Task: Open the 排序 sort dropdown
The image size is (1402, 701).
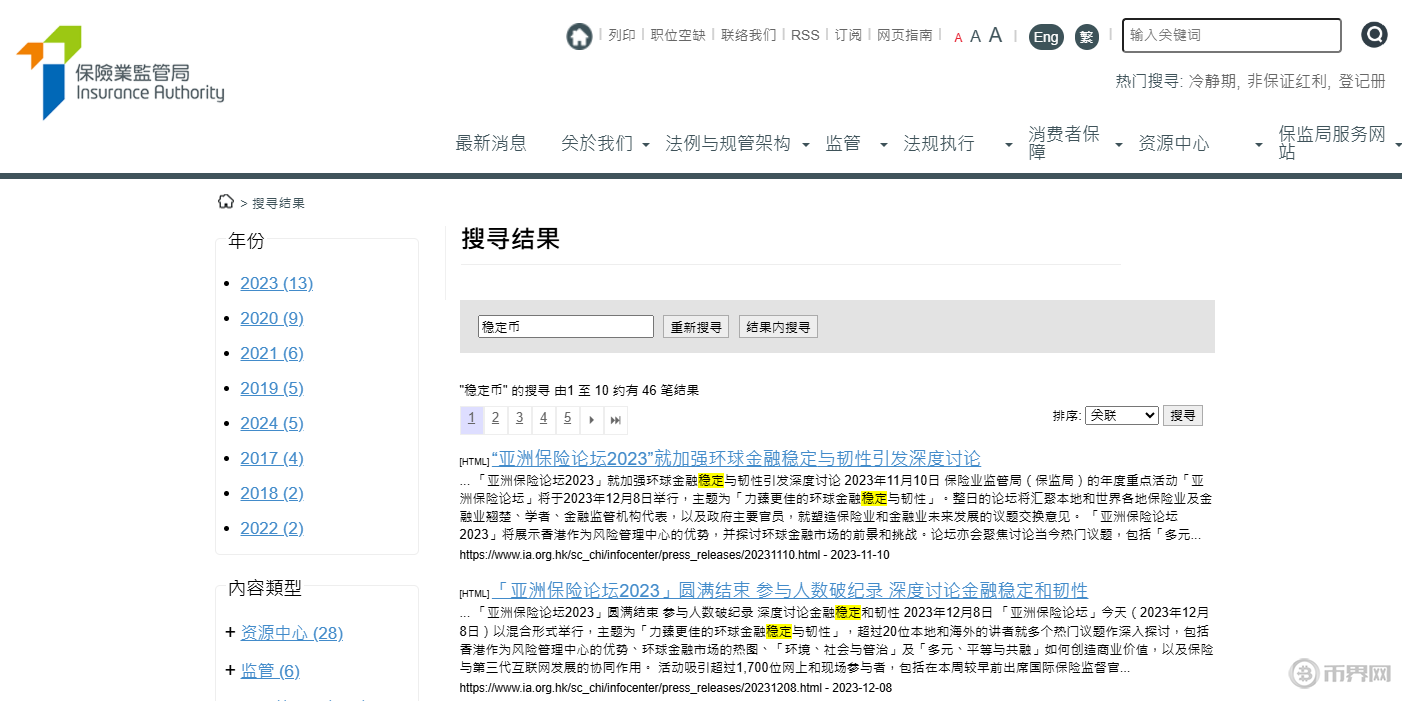Action: point(1121,415)
